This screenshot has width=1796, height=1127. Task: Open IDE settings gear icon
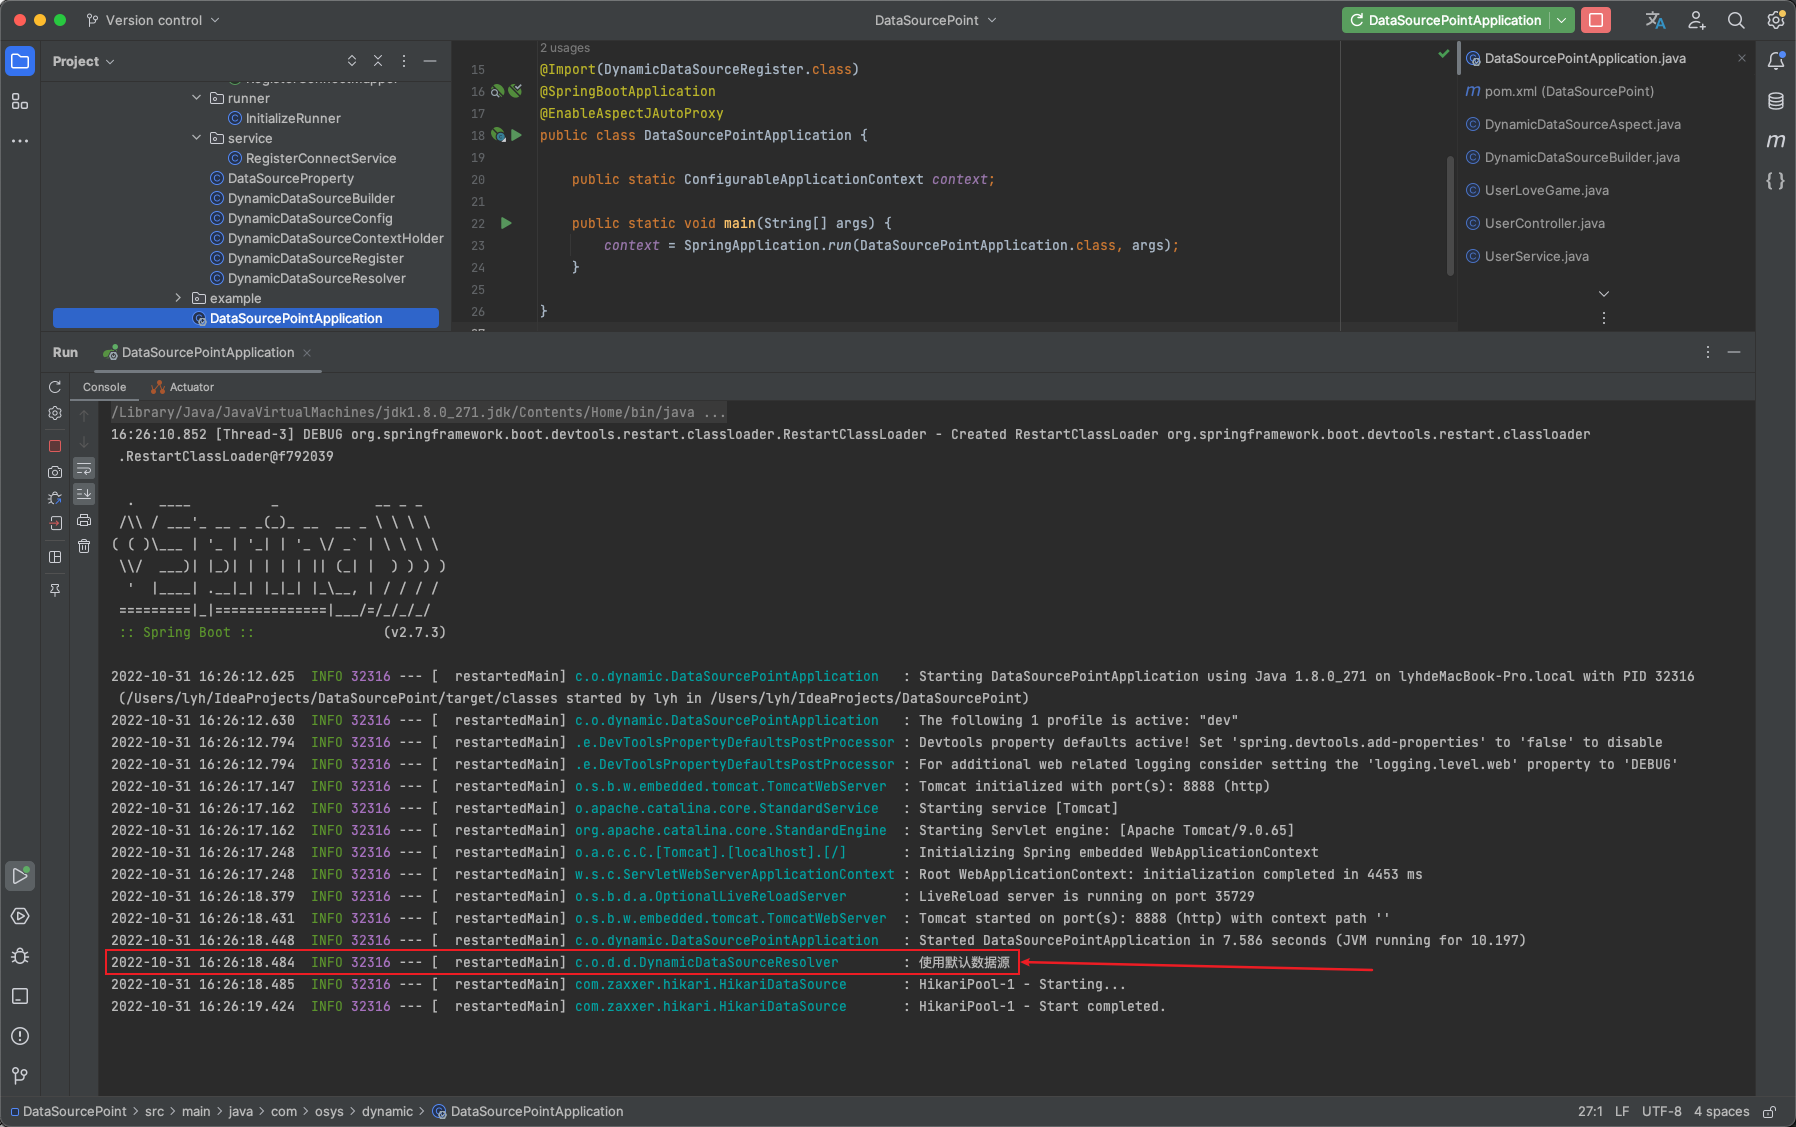(x=1776, y=20)
